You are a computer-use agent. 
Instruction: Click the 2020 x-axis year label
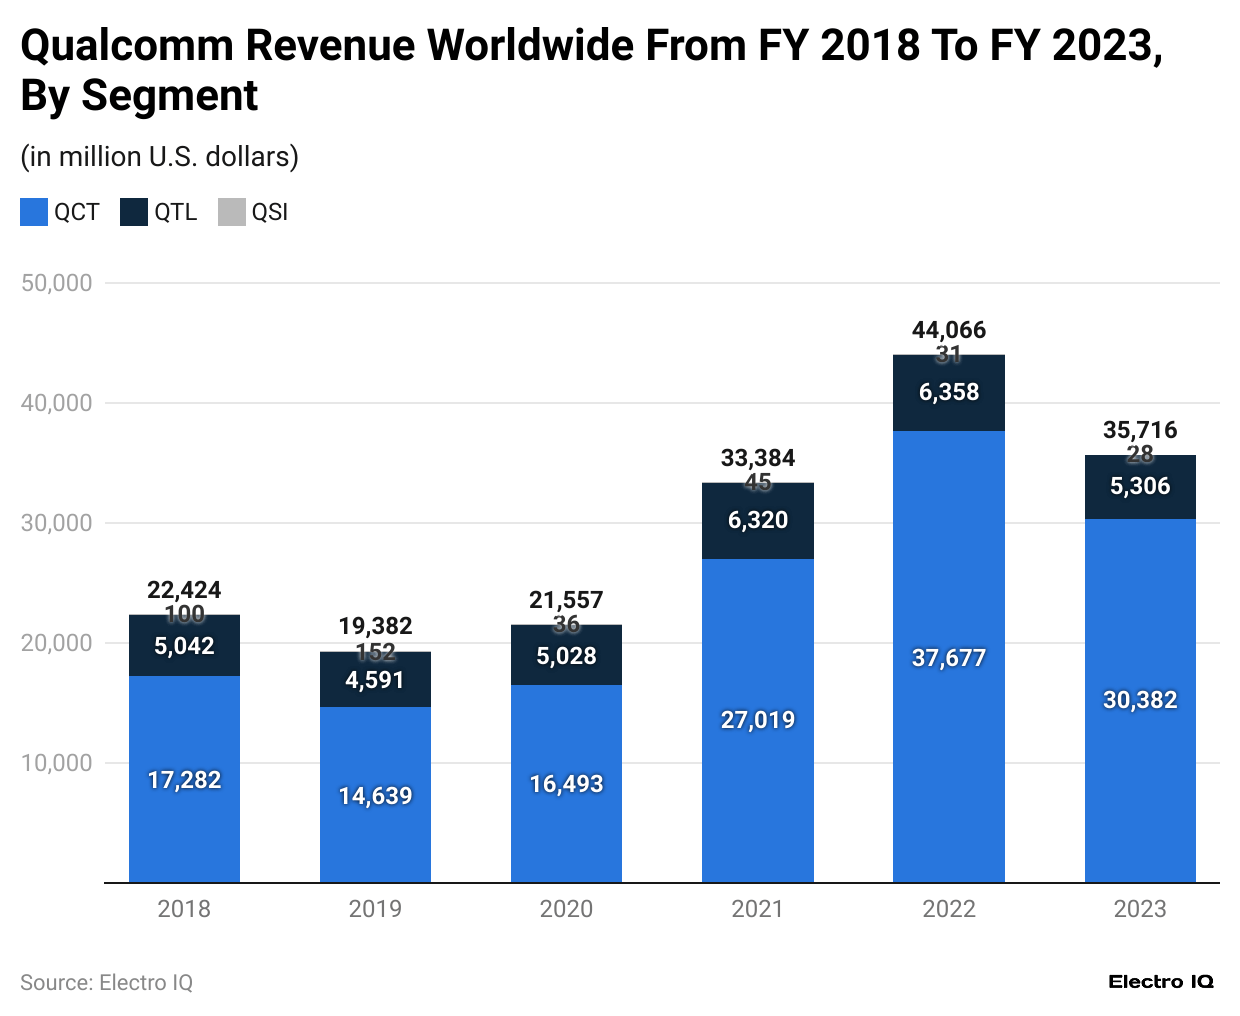(x=566, y=909)
